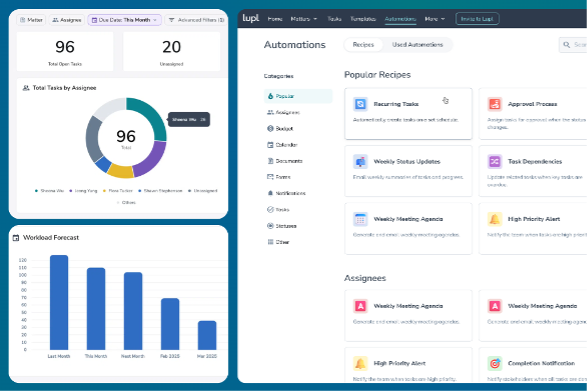588x392 pixels.
Task: Select the Budget category icon
Action: point(270,128)
